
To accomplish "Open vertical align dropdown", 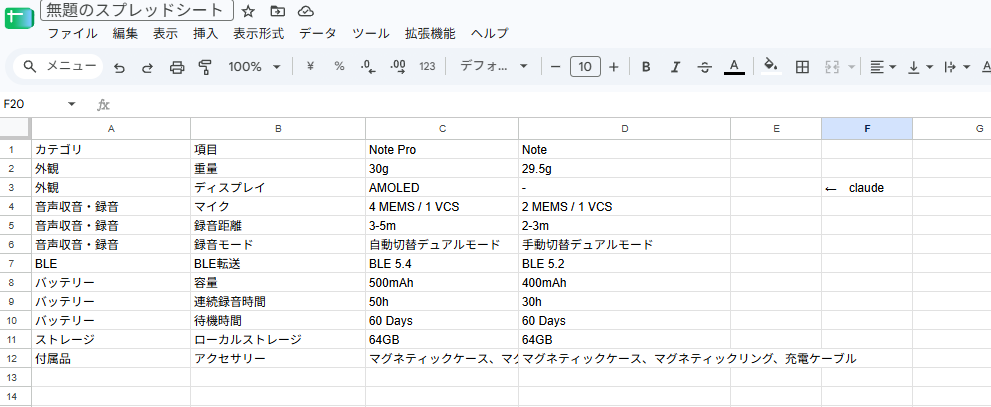I will [920, 67].
